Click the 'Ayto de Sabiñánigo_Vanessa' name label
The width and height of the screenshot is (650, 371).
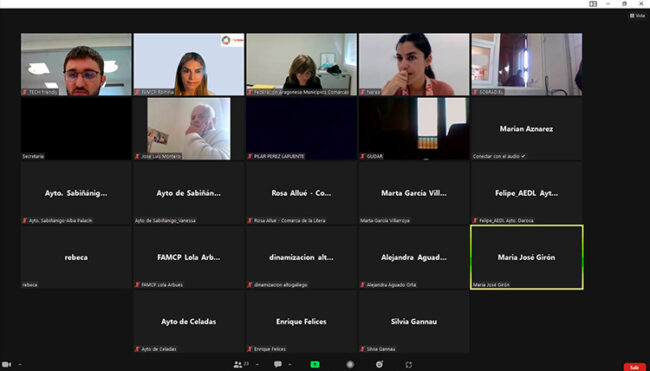(x=165, y=221)
